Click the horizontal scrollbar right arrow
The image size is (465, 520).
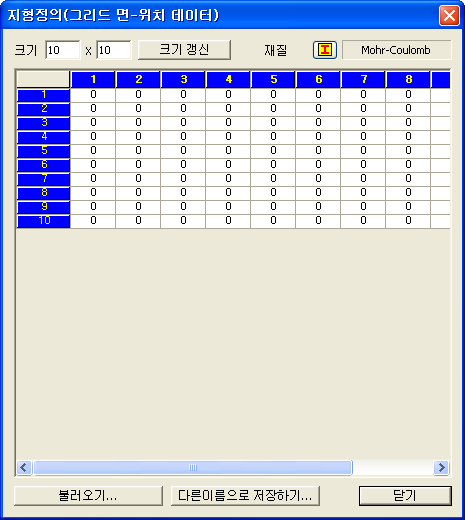tap(441, 468)
